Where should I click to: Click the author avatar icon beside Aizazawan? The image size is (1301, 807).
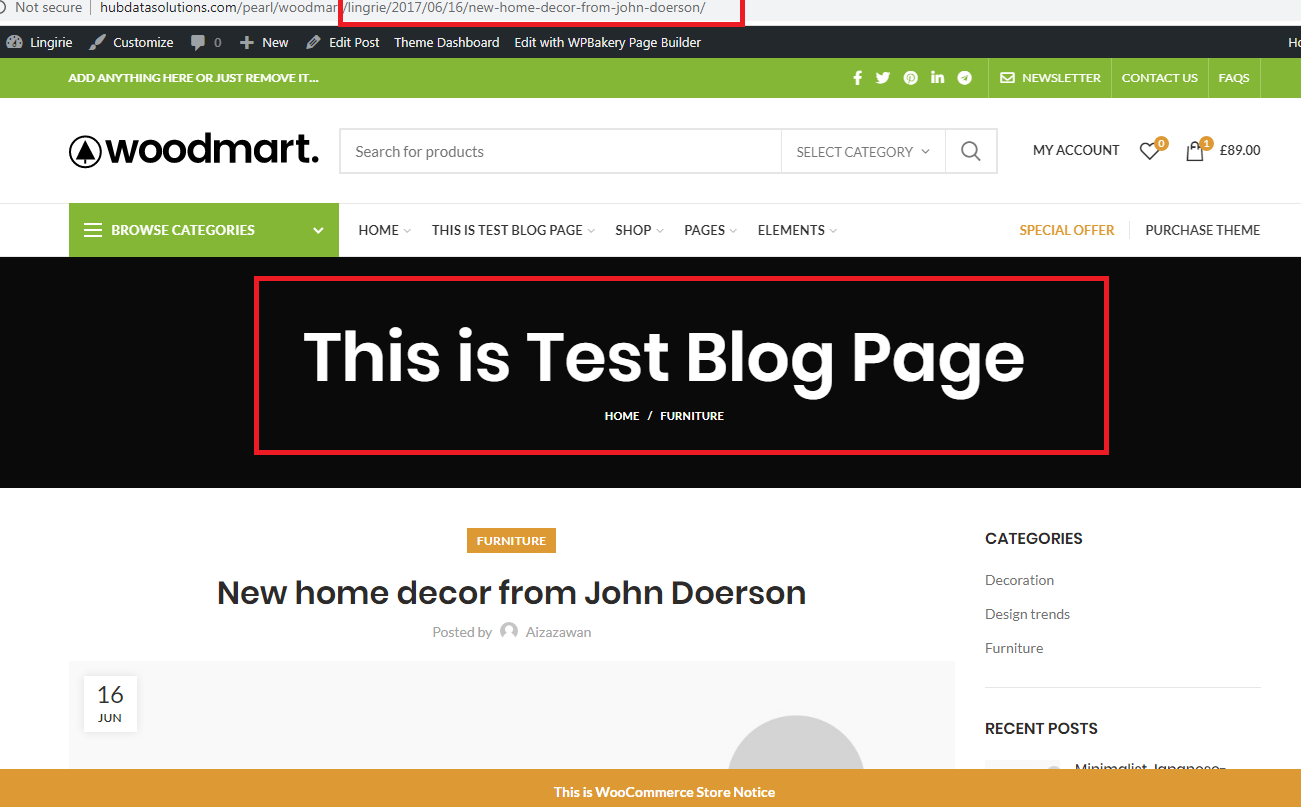click(509, 631)
